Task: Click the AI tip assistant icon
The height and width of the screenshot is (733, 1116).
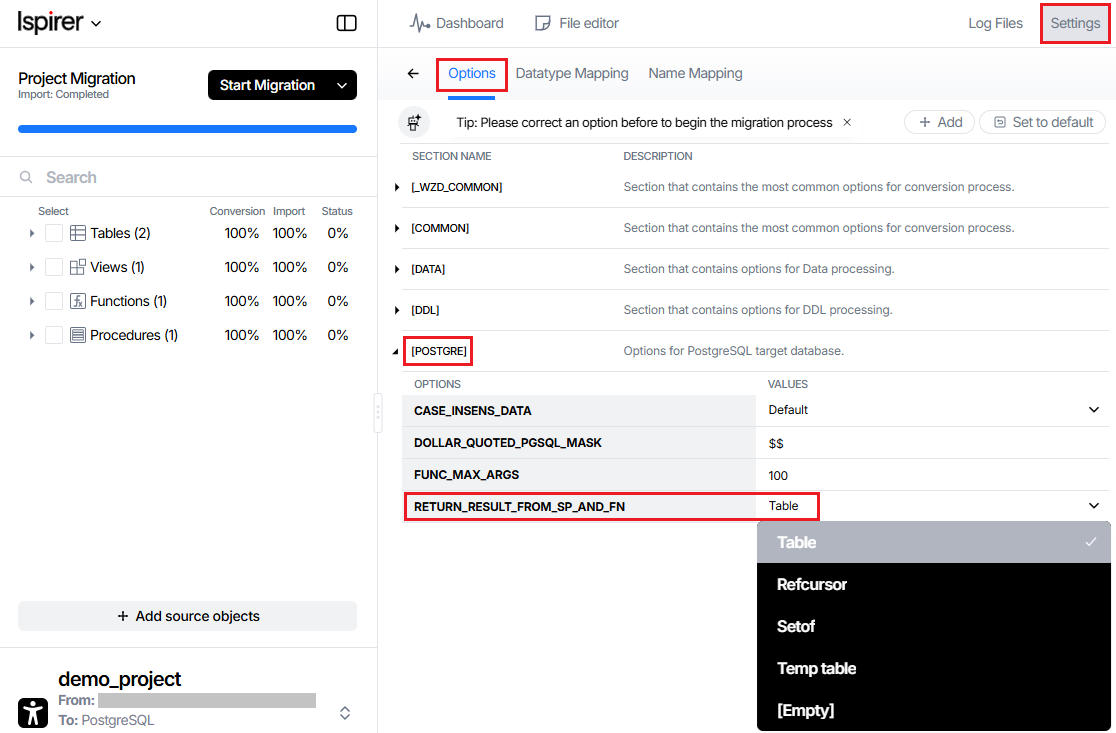Action: (x=414, y=122)
